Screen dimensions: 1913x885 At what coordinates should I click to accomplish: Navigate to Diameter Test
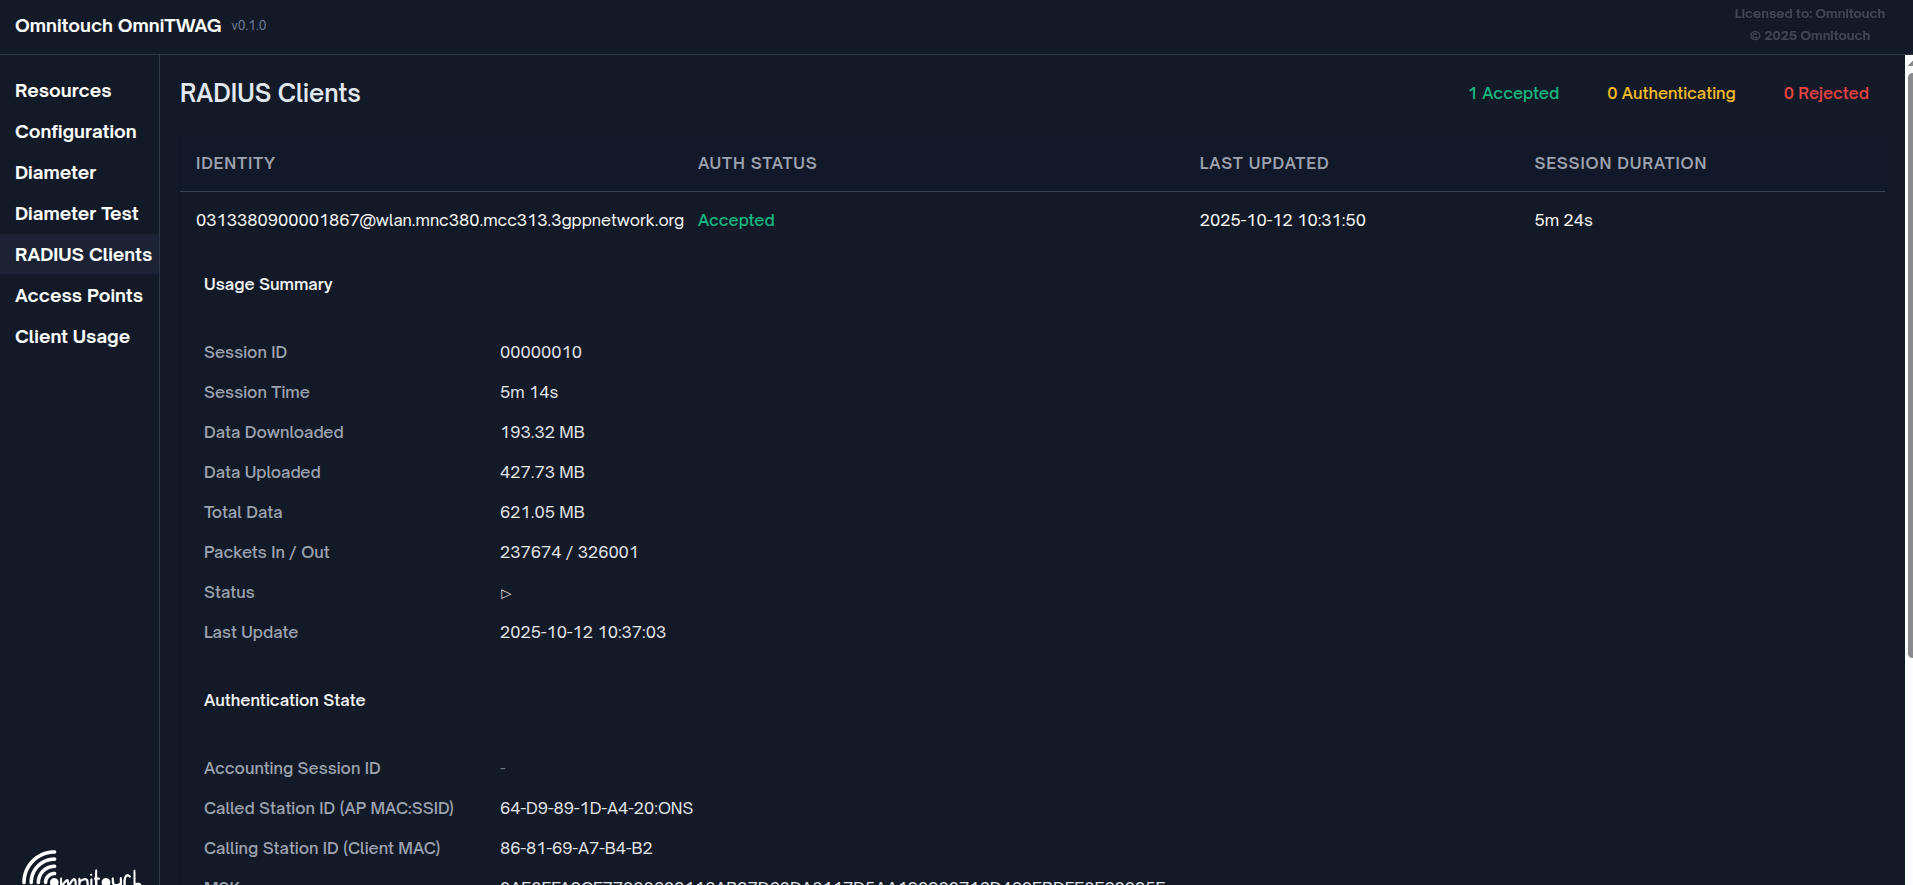coord(76,214)
